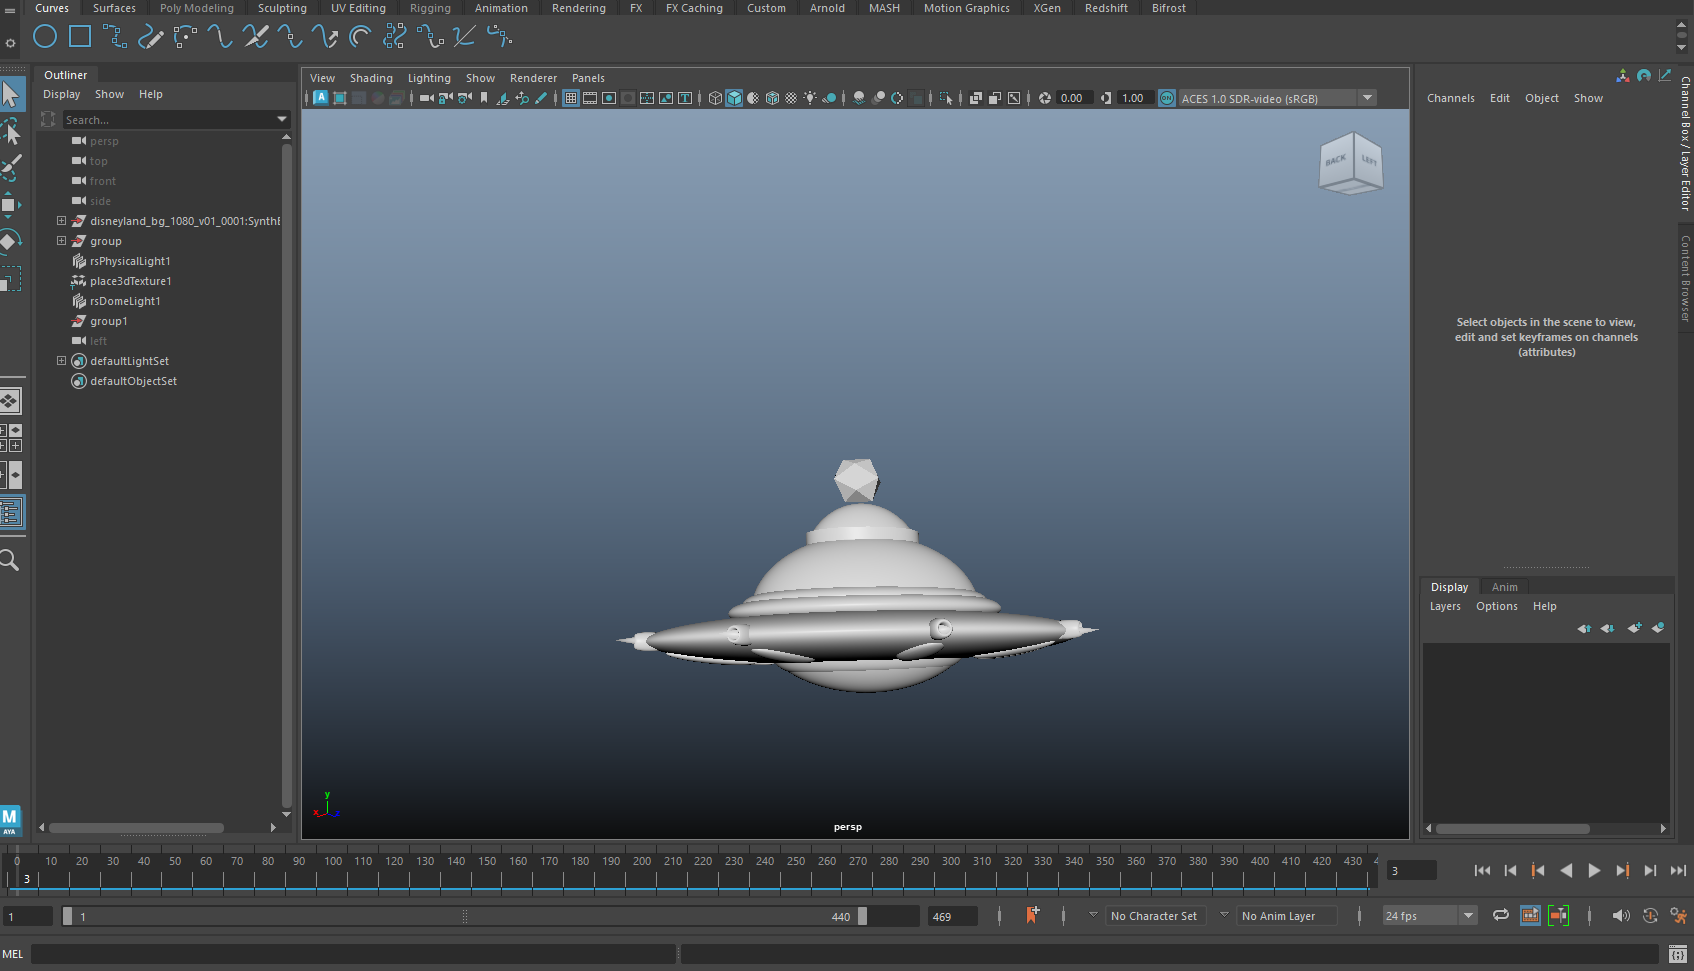1694x971 pixels.
Task: Click the Detach Curve knife icon
Action: click(255, 37)
